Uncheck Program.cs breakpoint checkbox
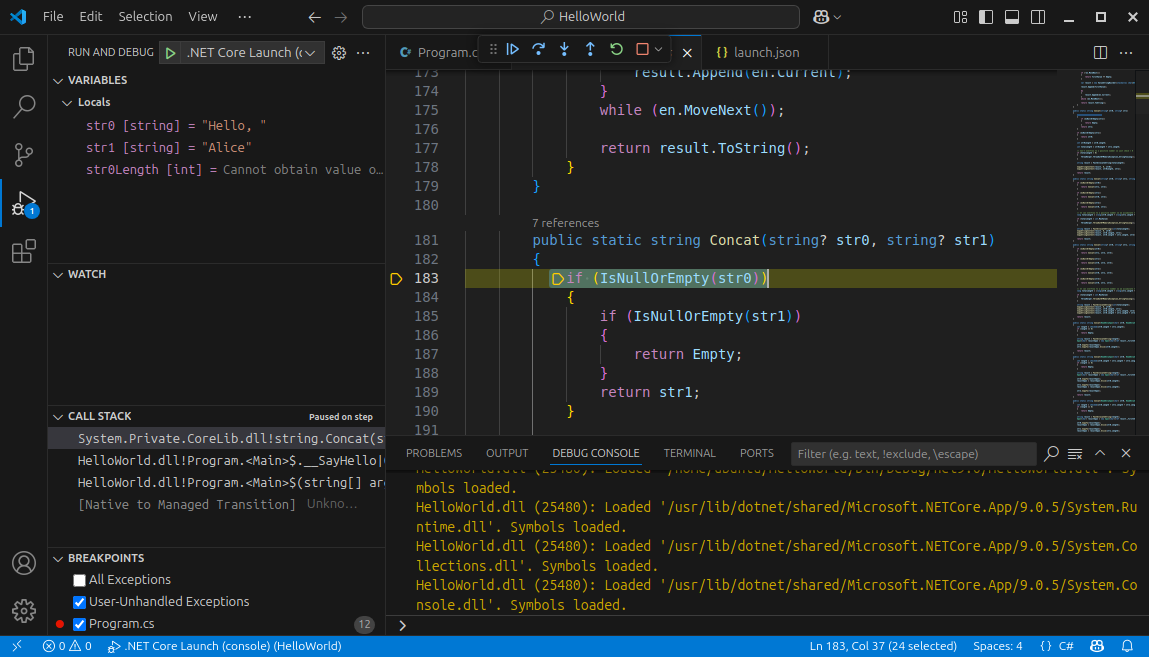The image size is (1149, 657). click(x=79, y=624)
